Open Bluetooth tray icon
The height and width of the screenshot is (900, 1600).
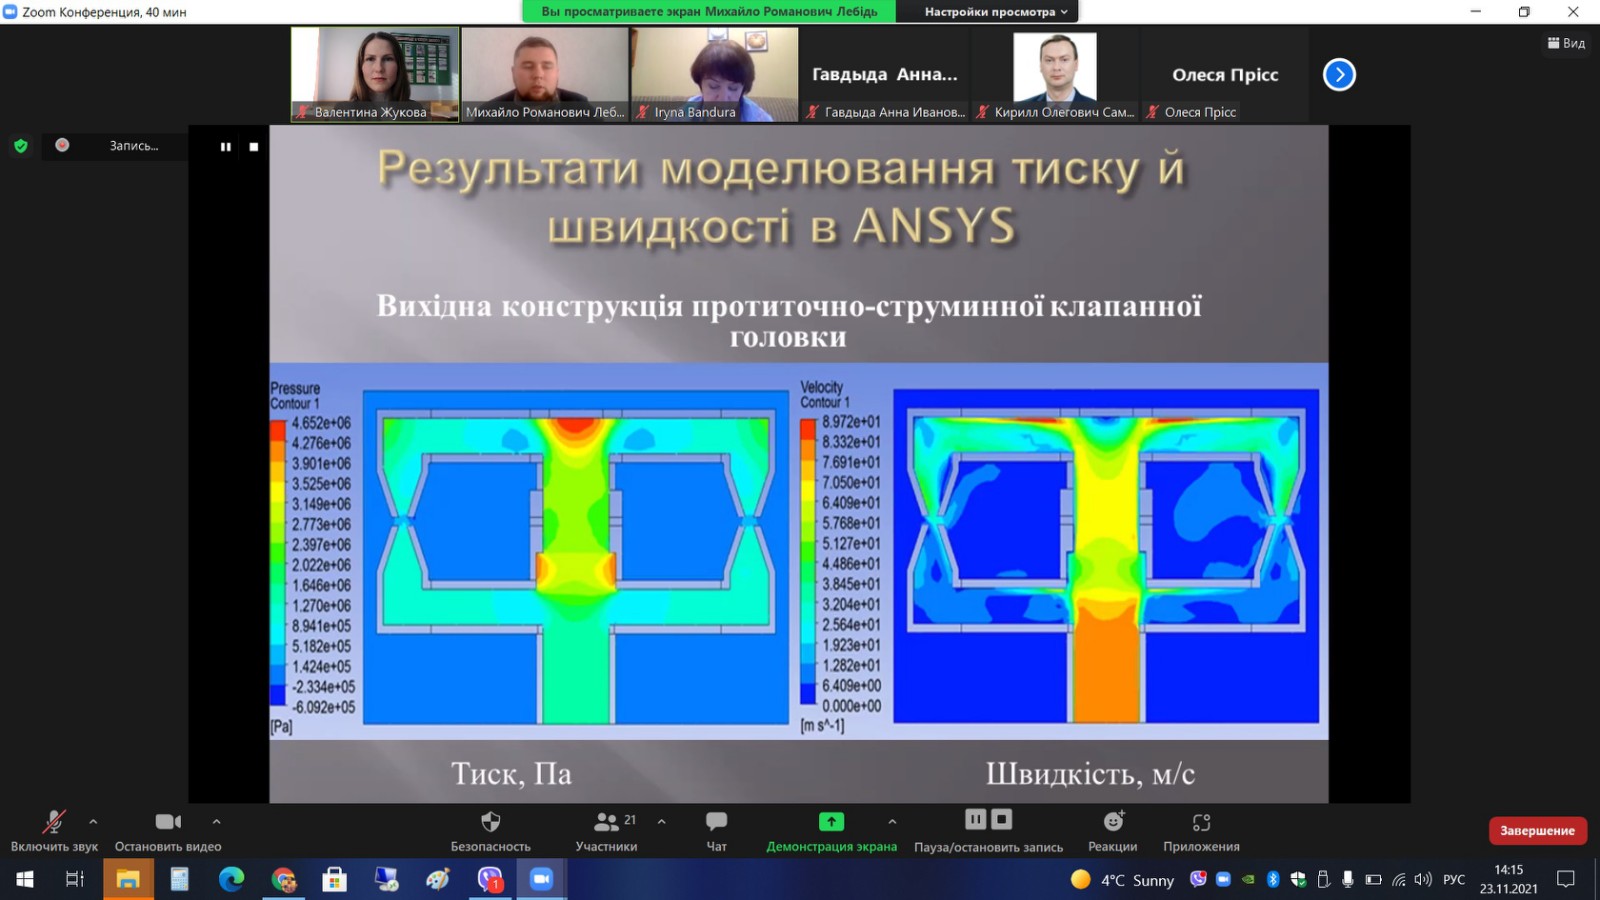coord(1273,879)
